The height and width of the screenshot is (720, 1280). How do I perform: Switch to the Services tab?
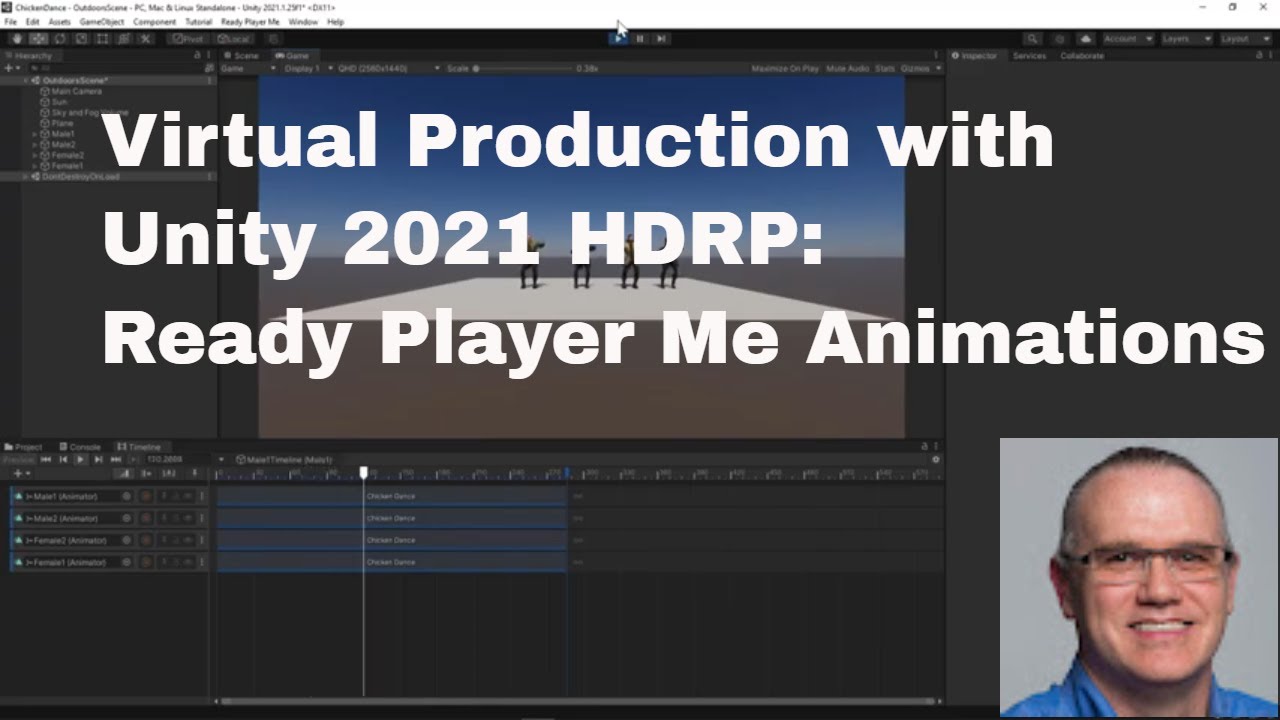(1029, 55)
